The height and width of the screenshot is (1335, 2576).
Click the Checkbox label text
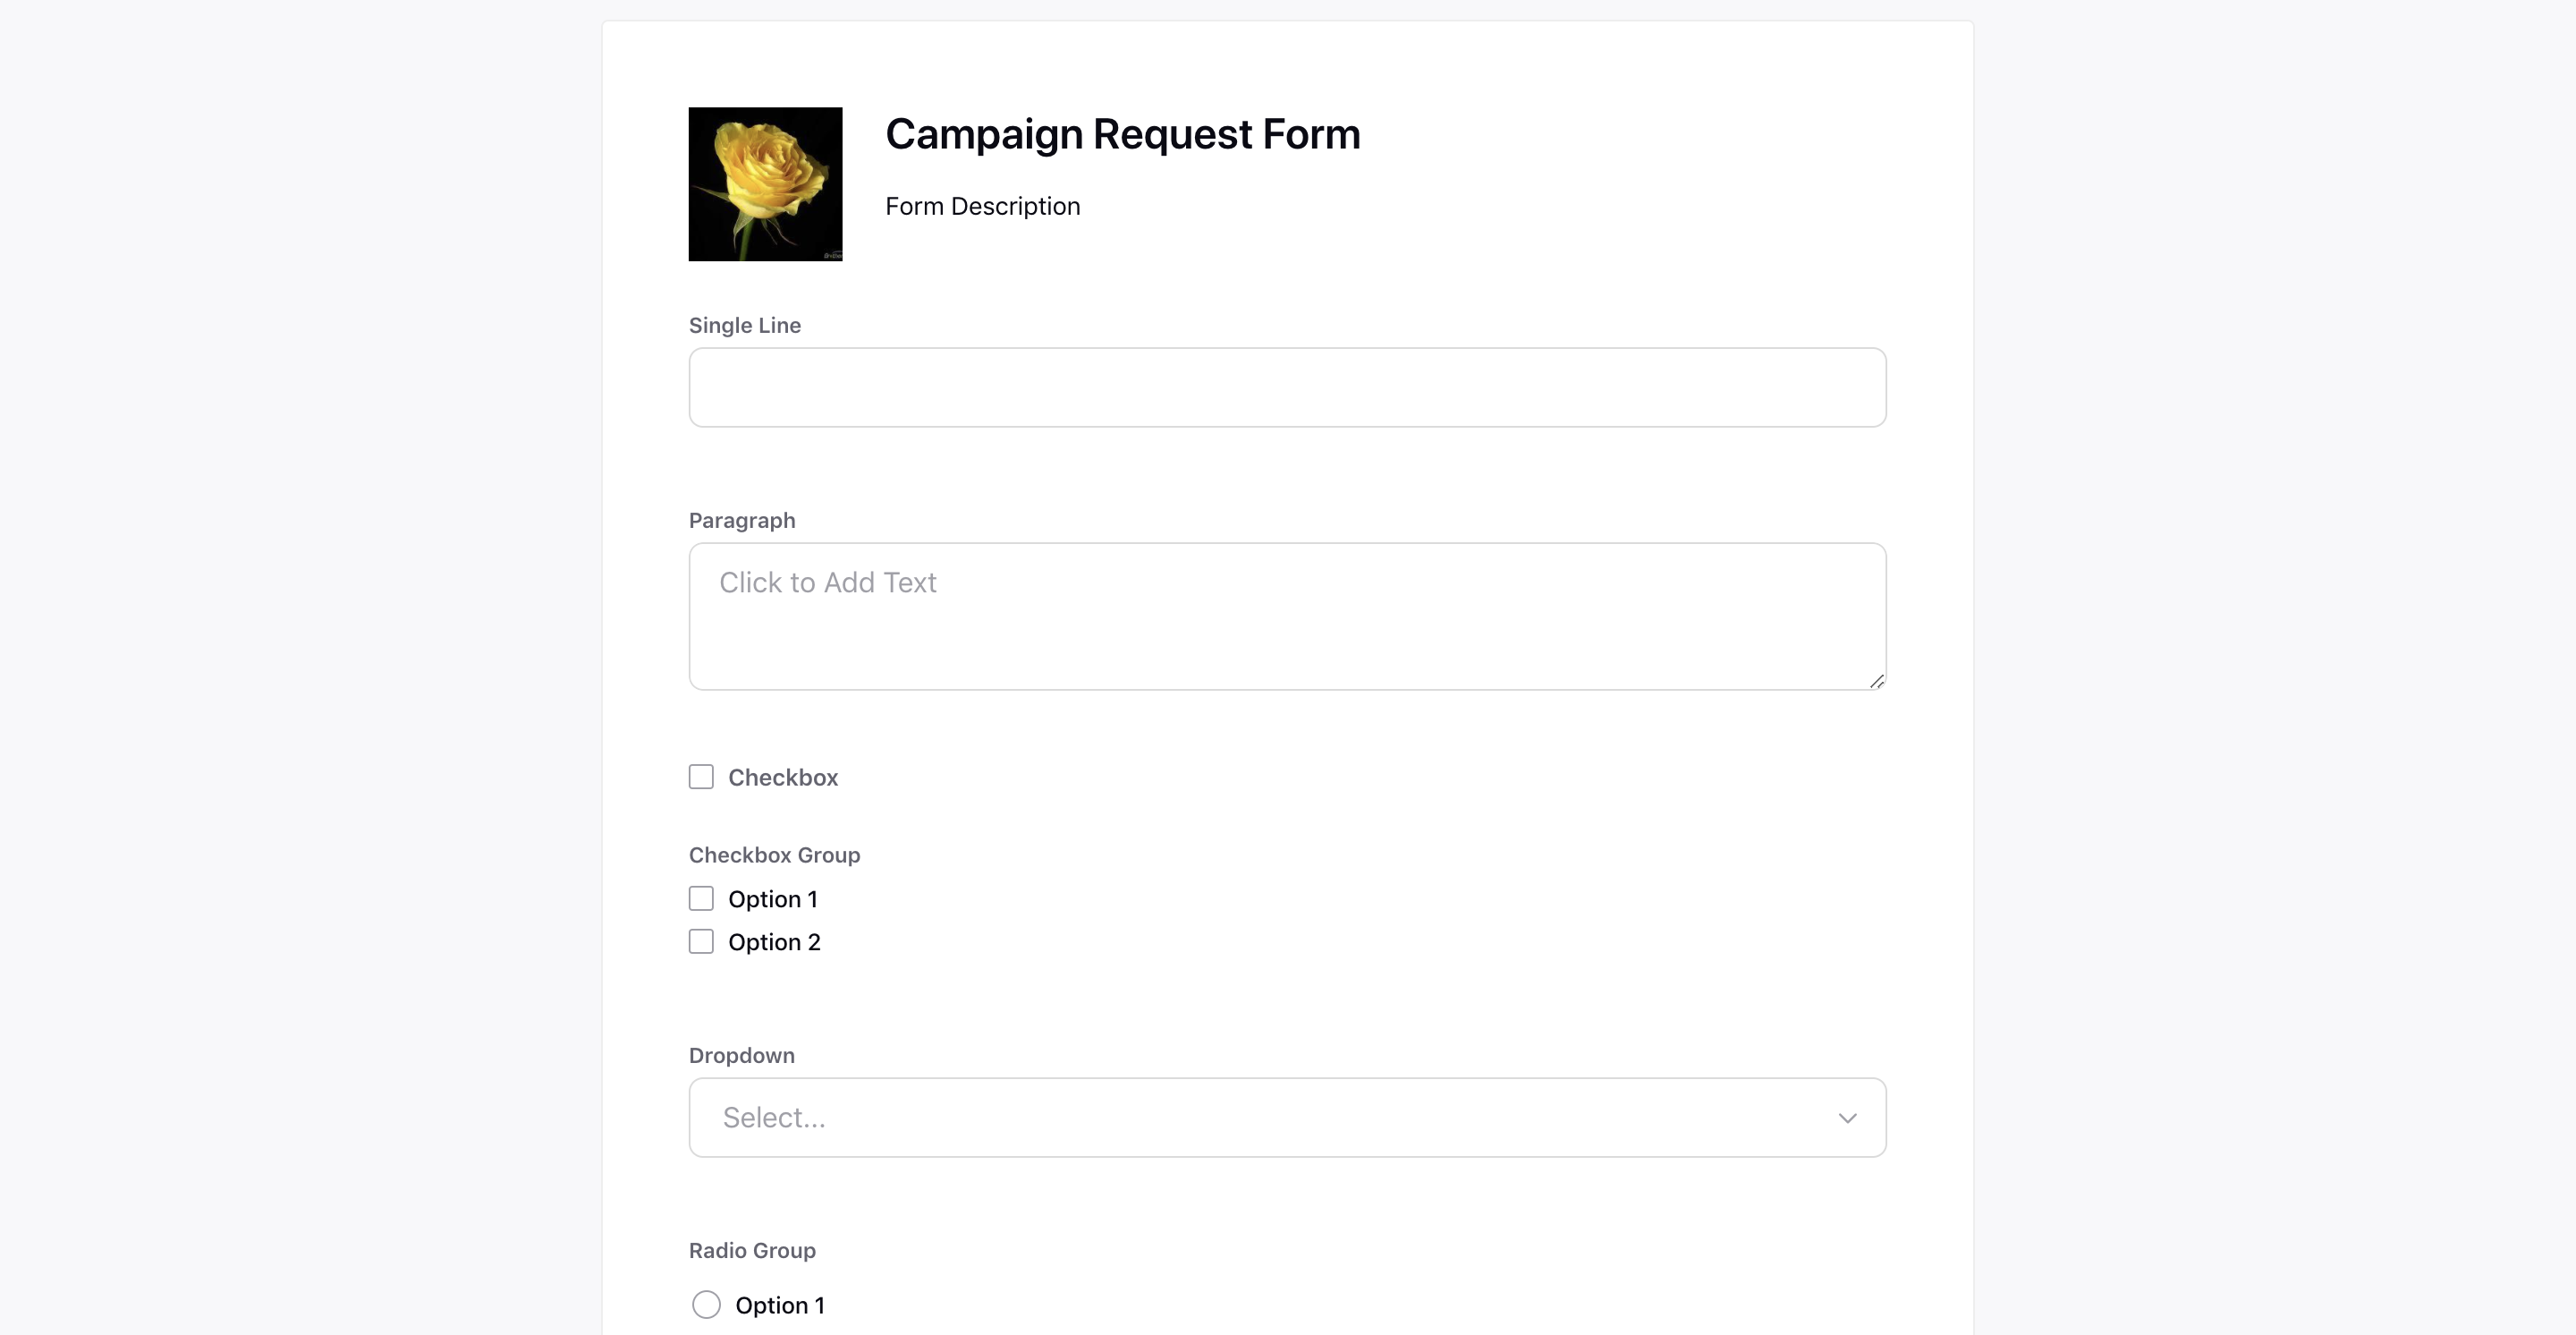pos(783,777)
